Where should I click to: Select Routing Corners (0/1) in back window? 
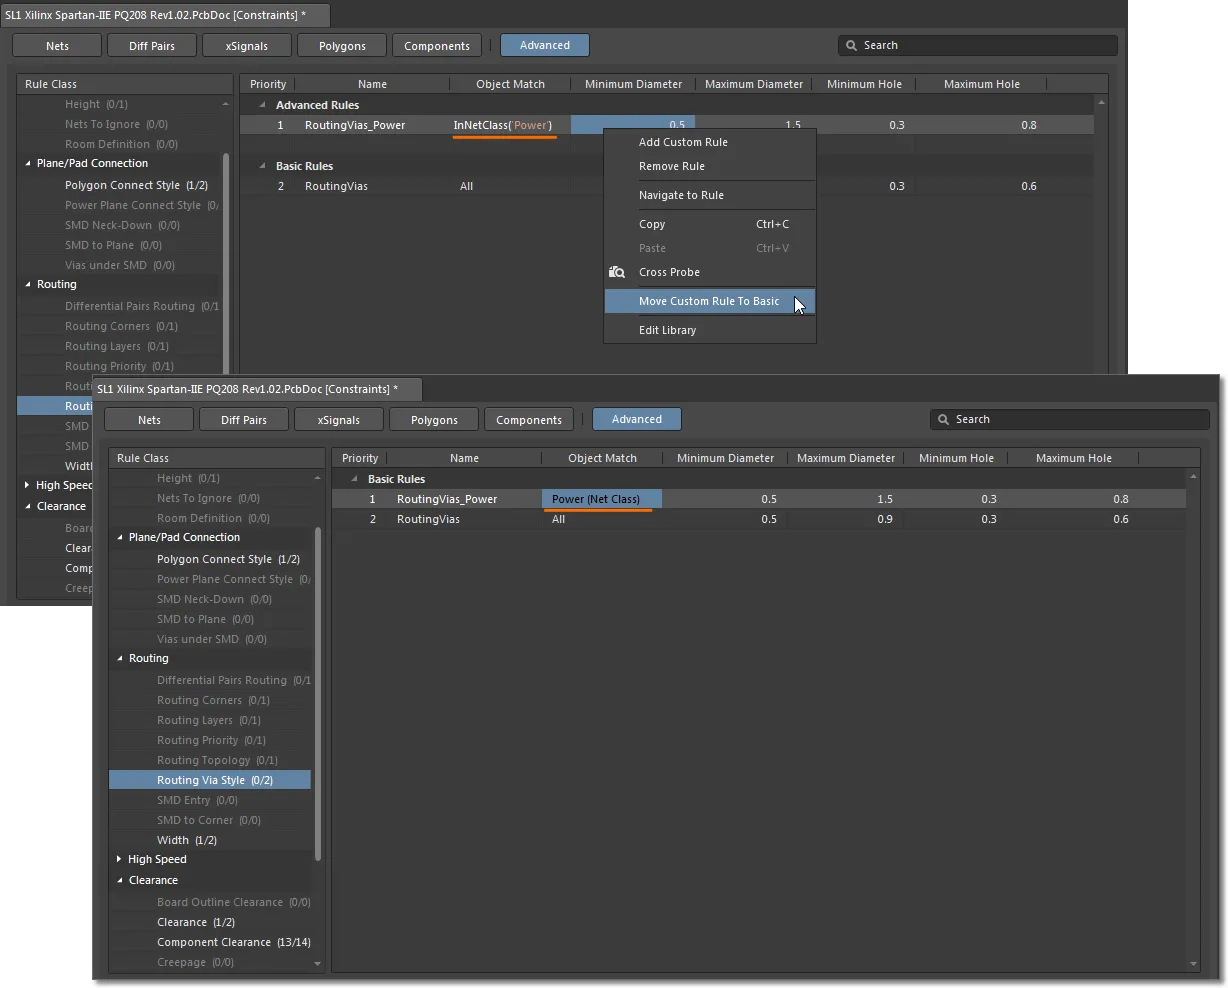121,326
